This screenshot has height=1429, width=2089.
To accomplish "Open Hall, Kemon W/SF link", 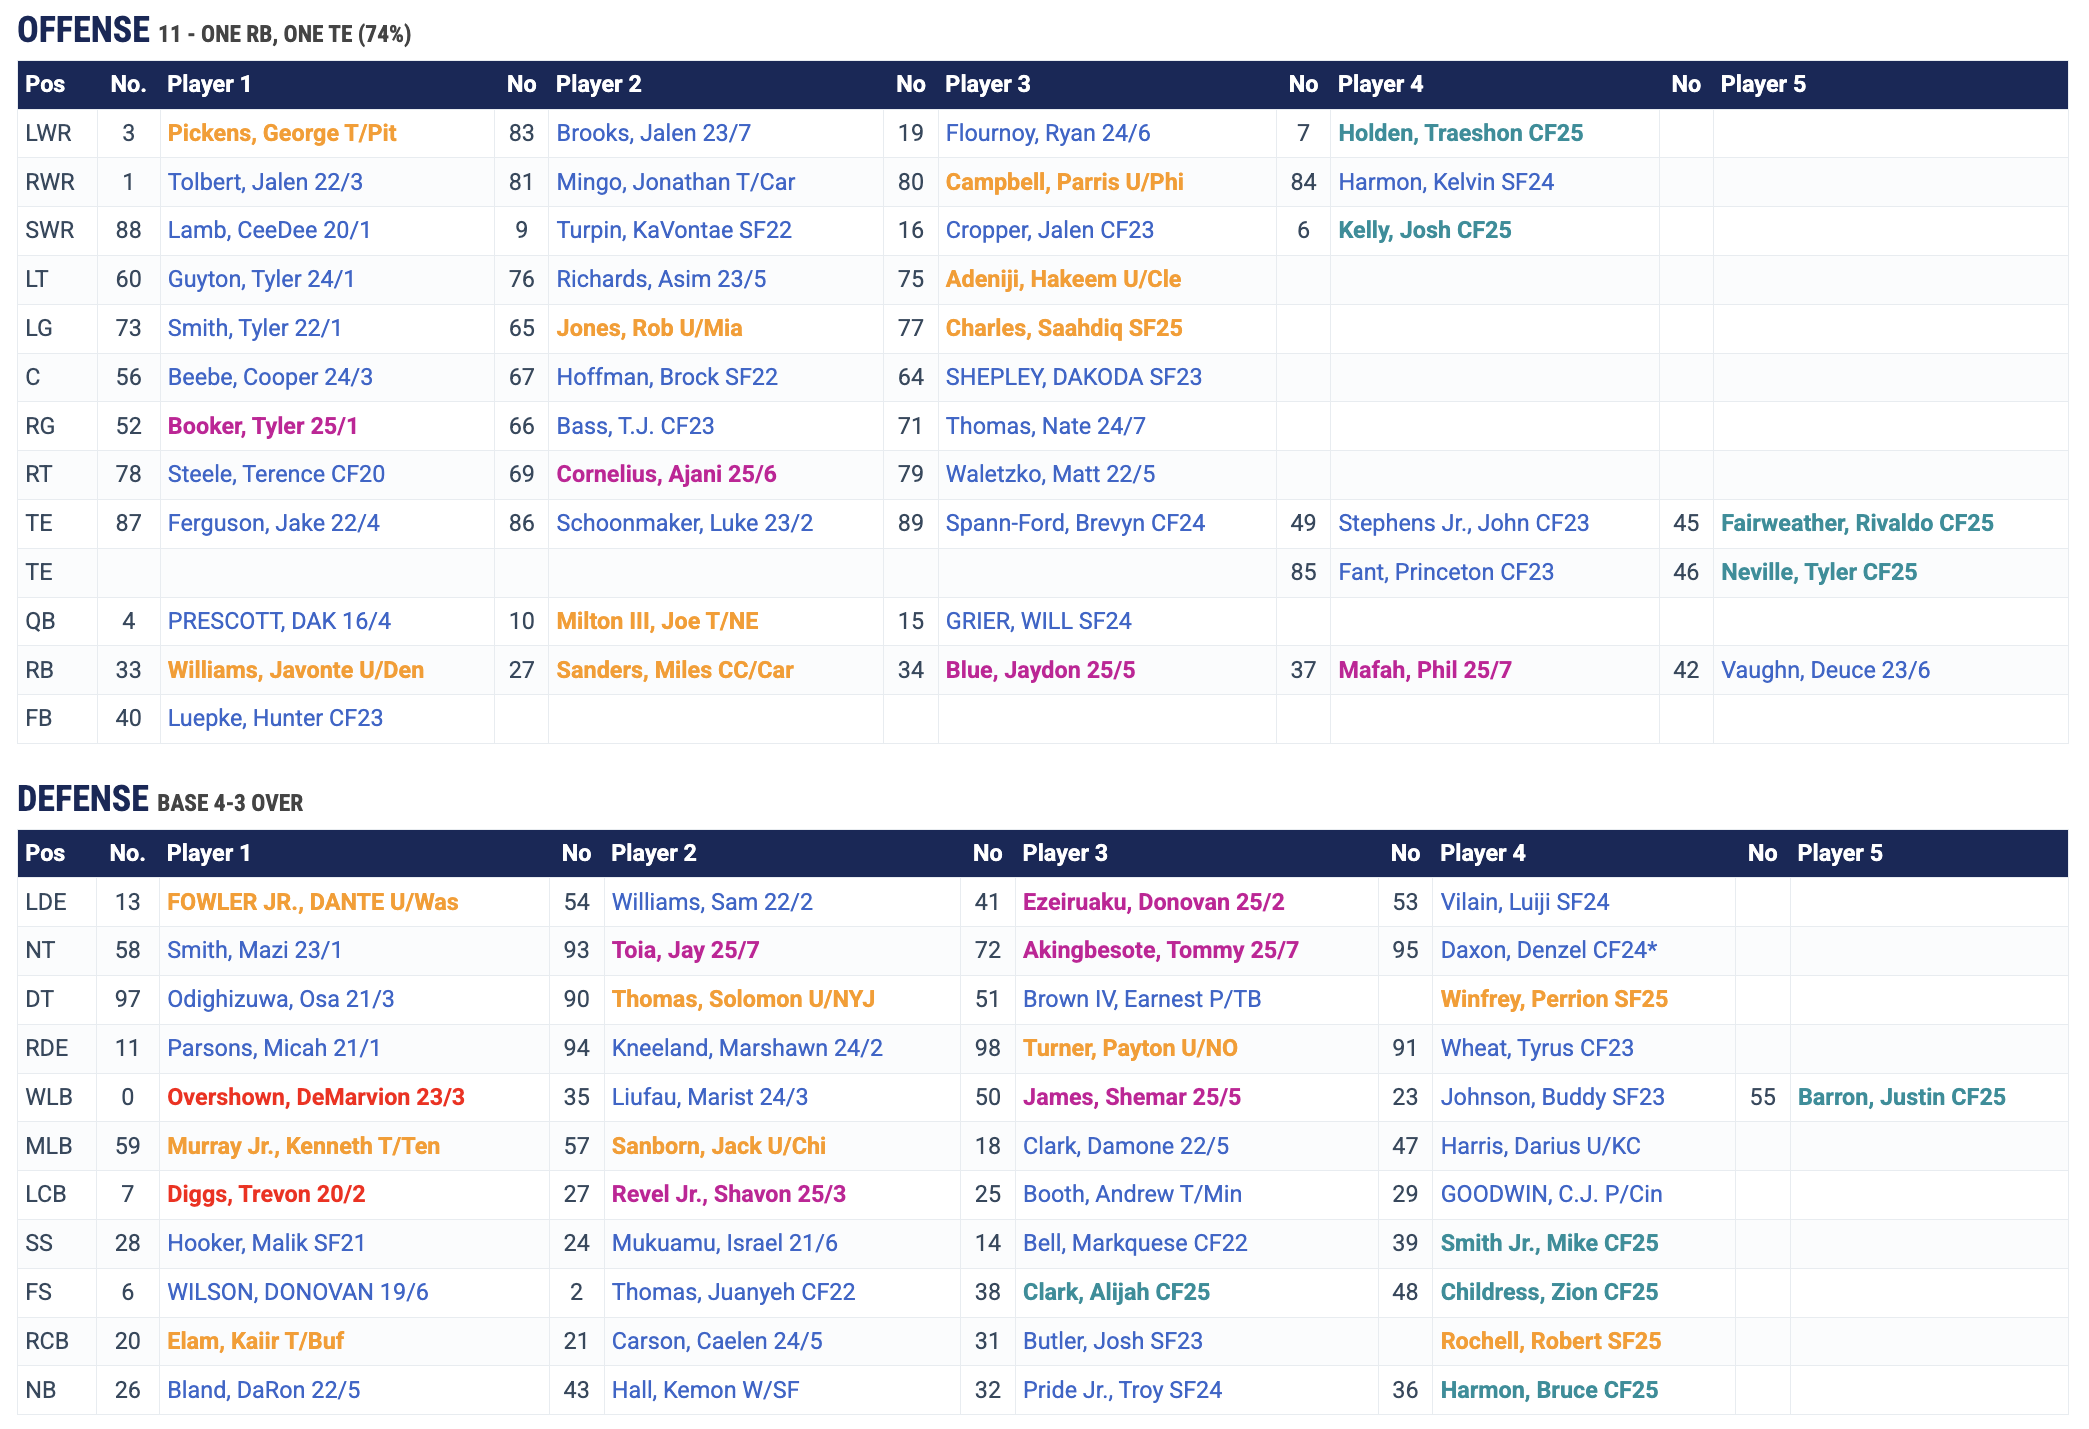I will [705, 1390].
